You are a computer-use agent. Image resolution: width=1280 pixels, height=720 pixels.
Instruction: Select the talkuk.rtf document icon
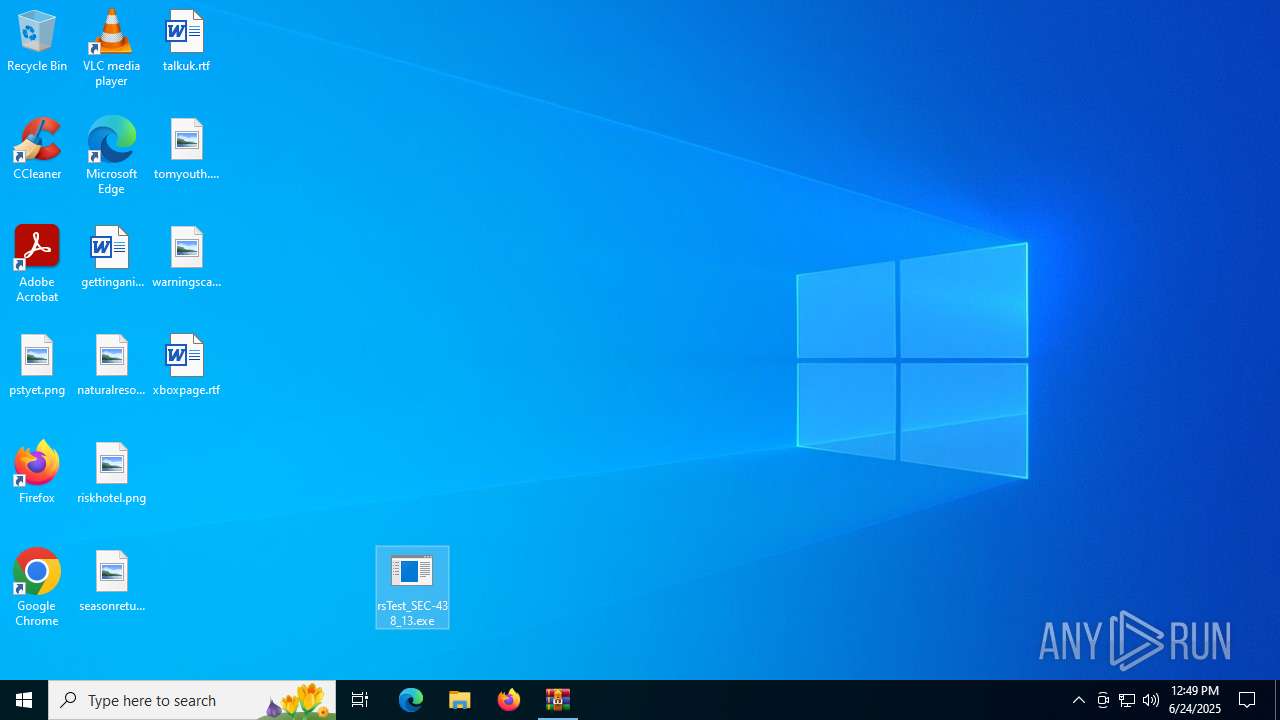point(186,41)
